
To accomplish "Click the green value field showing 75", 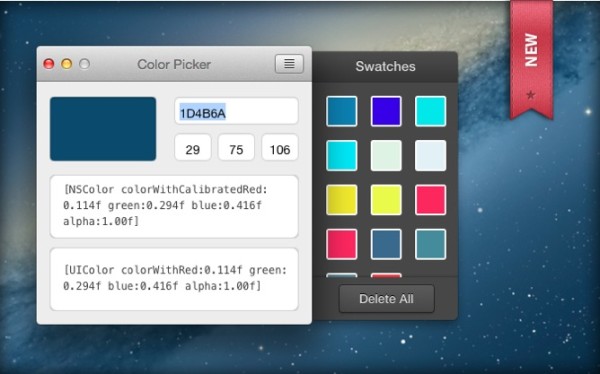I will 236,147.
